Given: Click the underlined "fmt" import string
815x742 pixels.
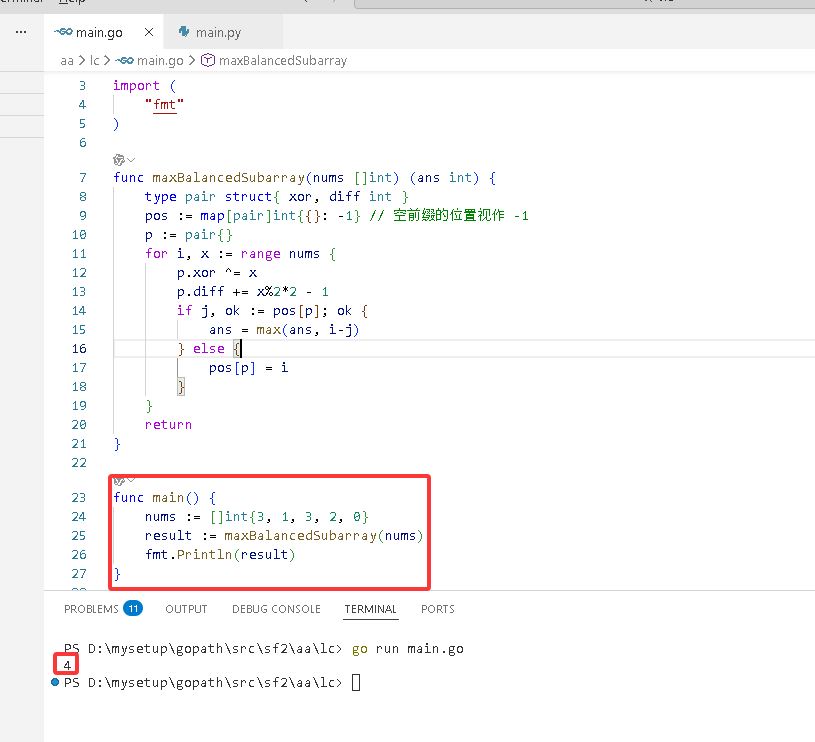Looking at the screenshot, I should [x=164, y=105].
